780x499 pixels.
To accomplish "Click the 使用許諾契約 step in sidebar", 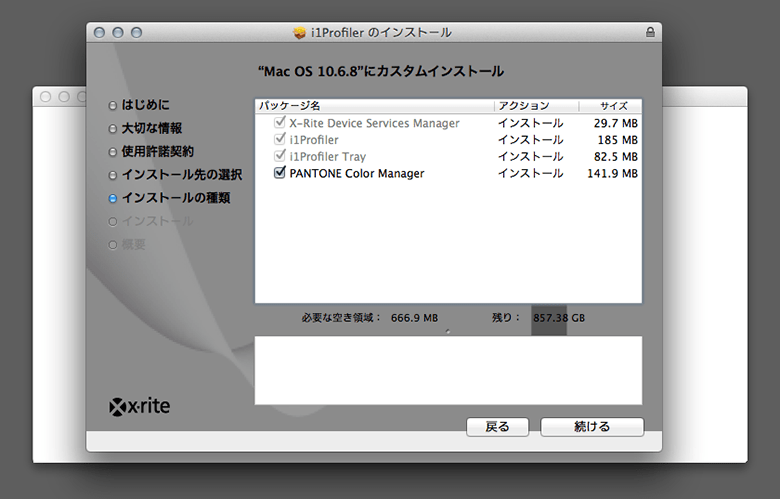I will [158, 151].
